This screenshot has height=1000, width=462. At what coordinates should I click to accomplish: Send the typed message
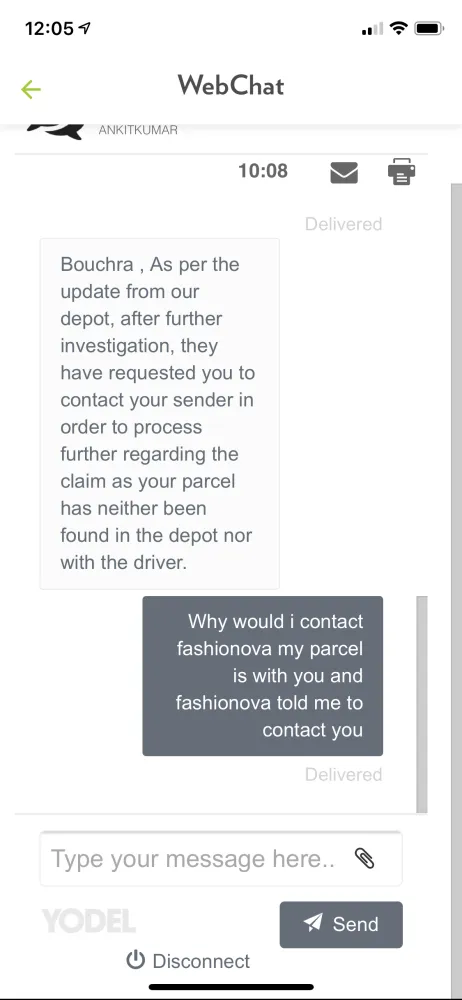click(x=341, y=924)
